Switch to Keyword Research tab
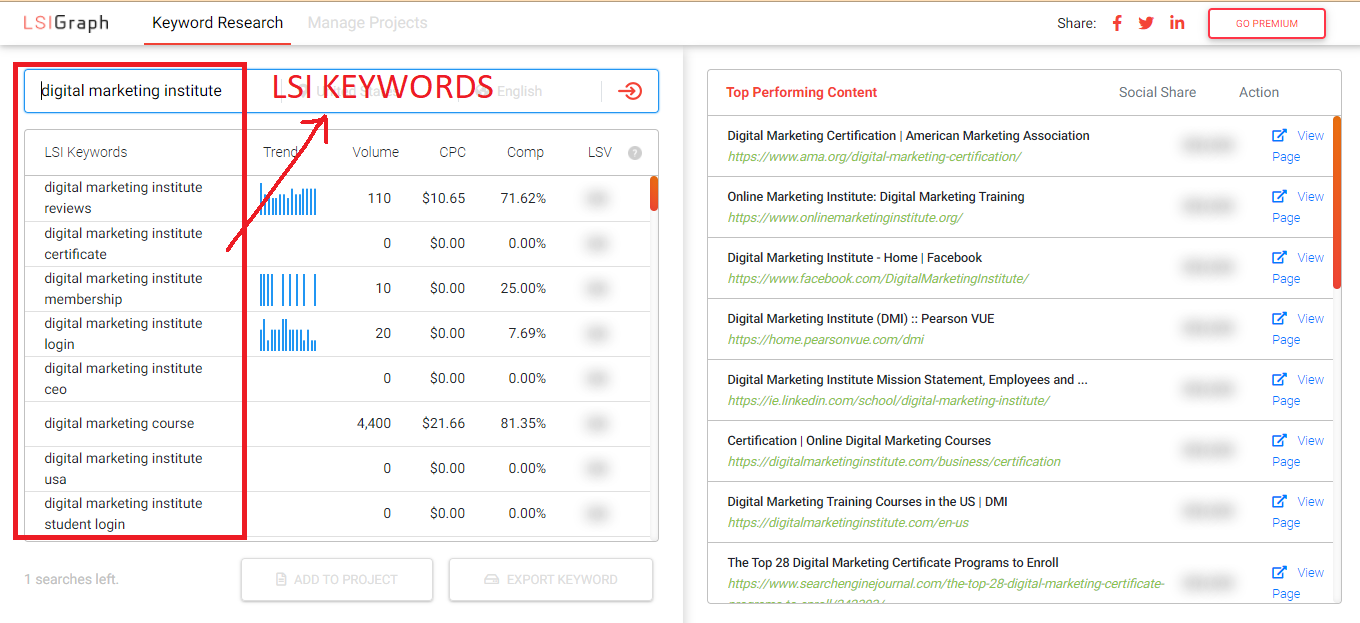Screen dimensions: 1360x623 [218, 22]
